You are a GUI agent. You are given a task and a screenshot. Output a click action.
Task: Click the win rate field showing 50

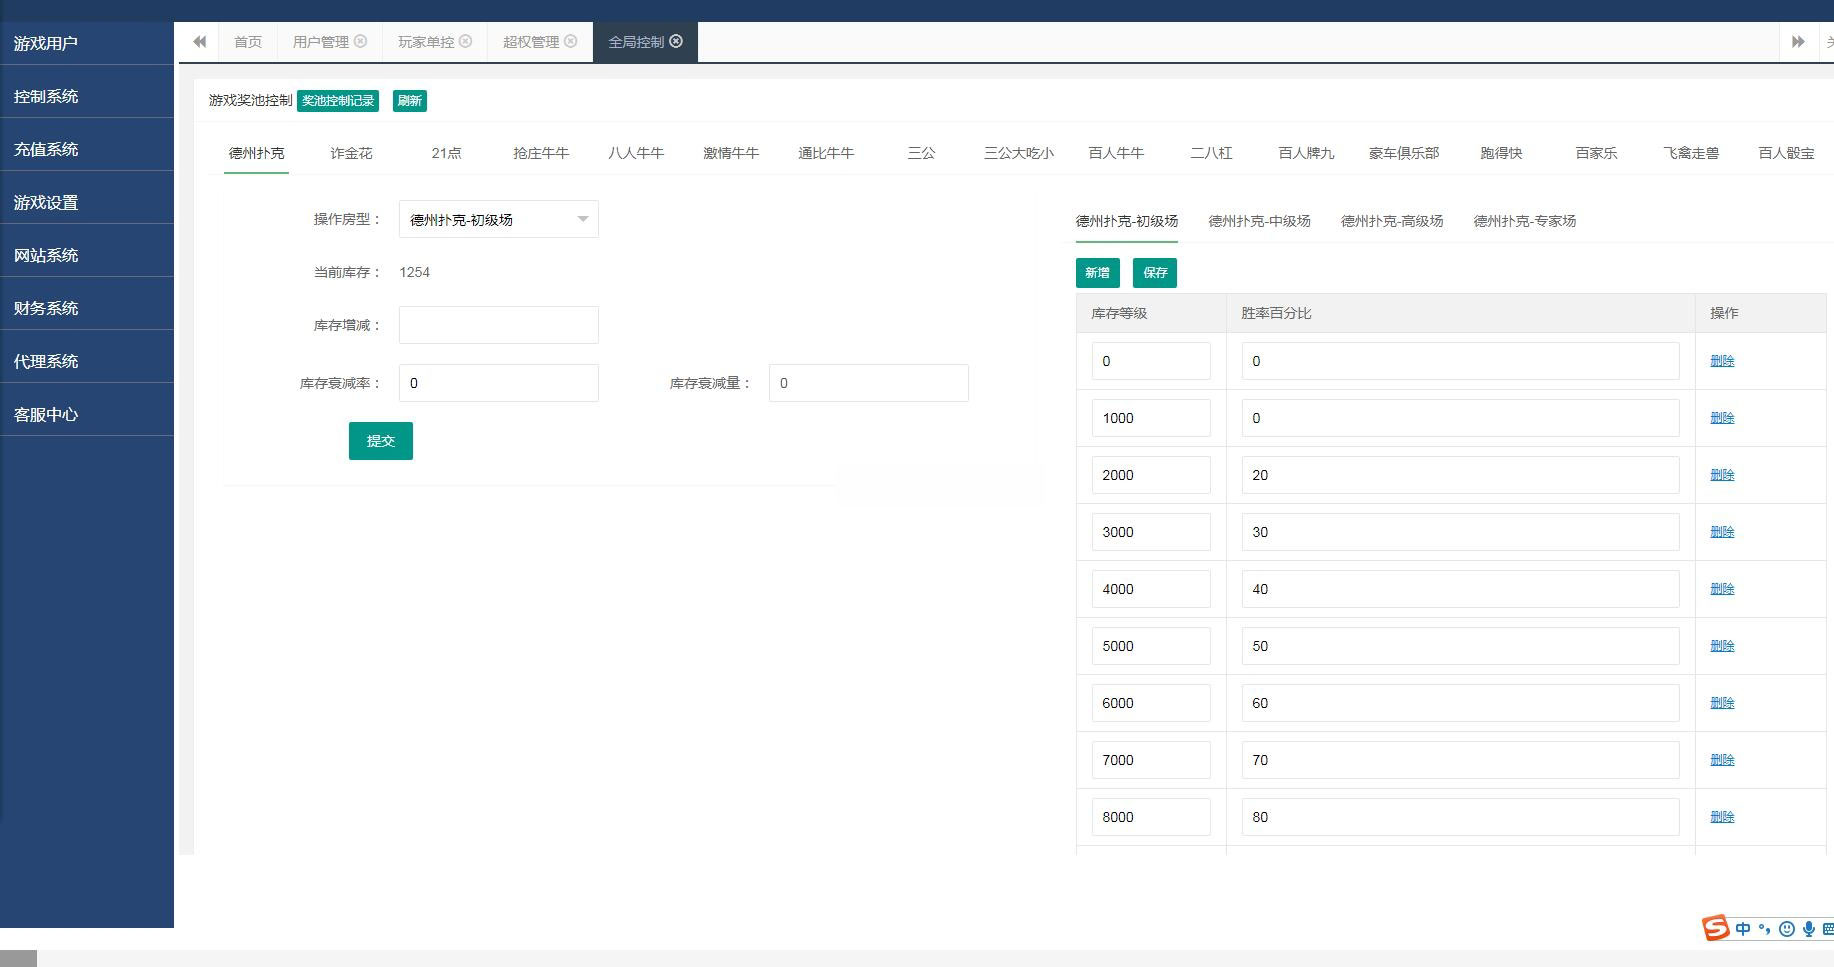(x=1459, y=646)
